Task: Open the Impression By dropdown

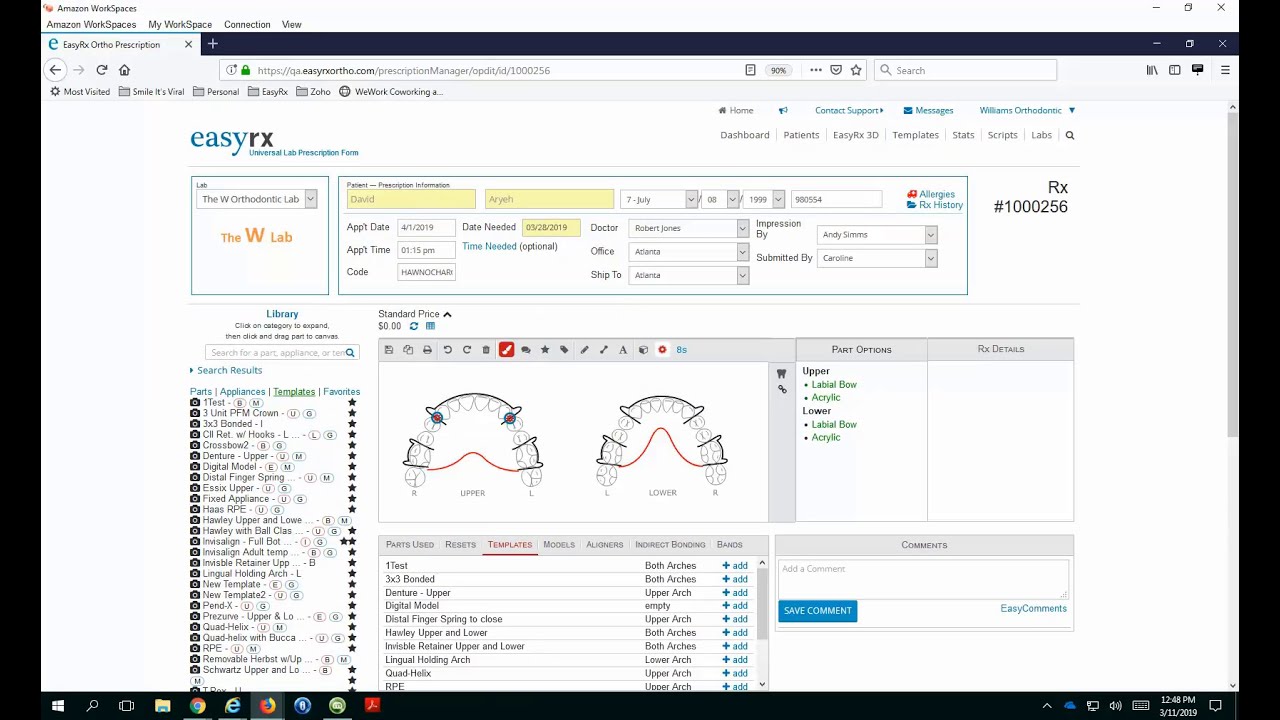Action: coord(877,235)
